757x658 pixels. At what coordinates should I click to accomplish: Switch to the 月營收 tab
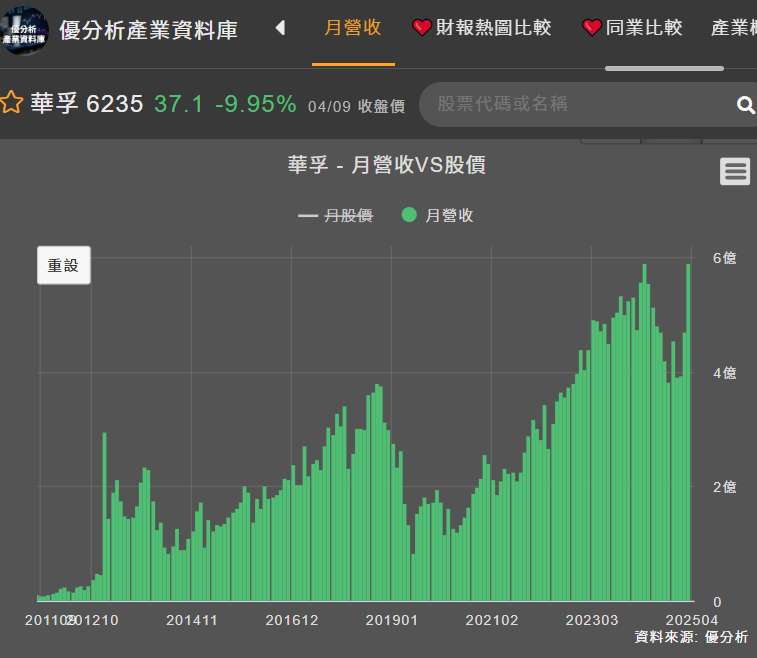(x=353, y=28)
